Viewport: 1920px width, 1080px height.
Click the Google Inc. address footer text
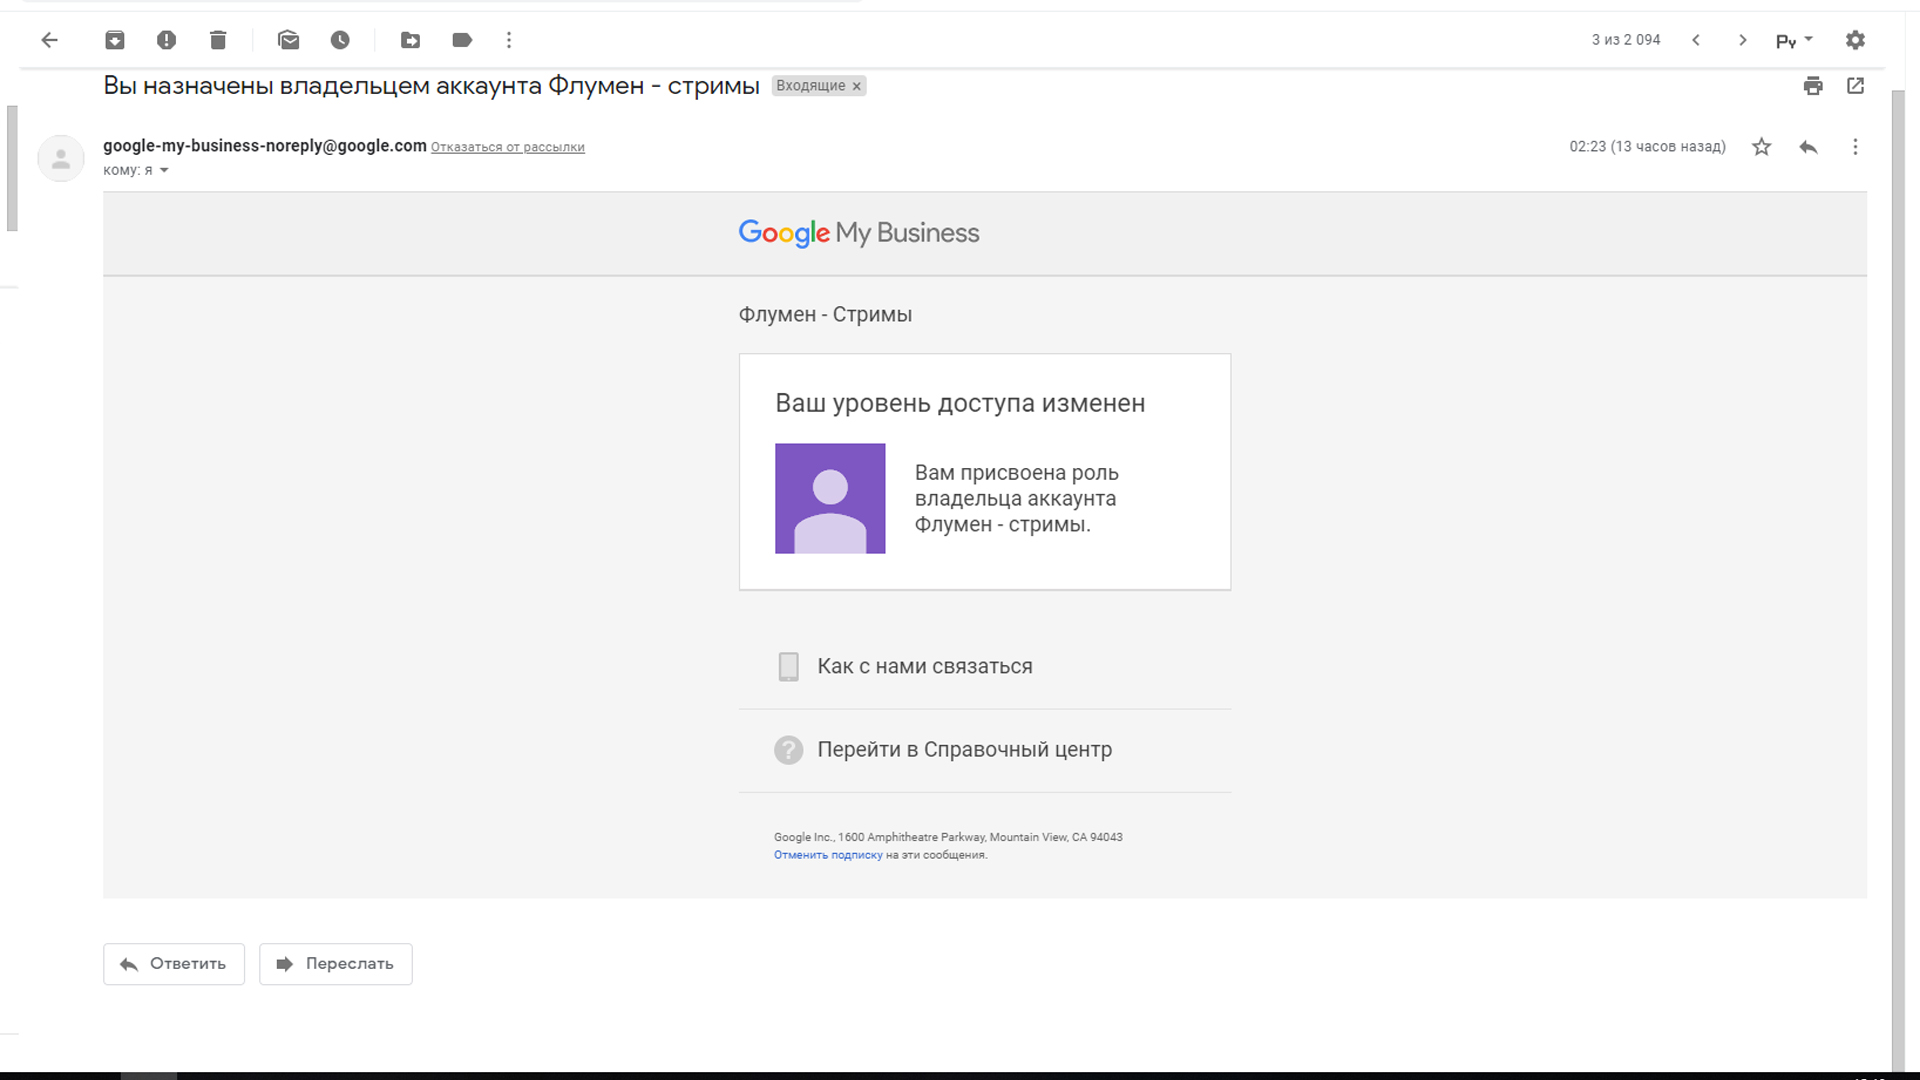click(x=948, y=837)
